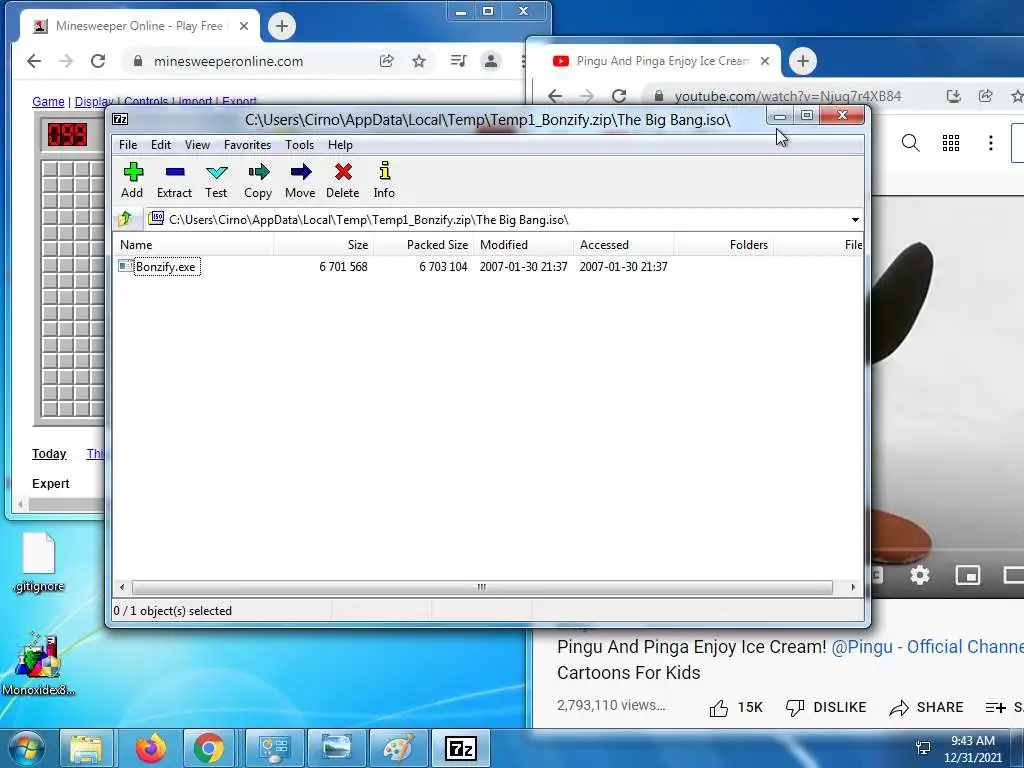This screenshot has height=768, width=1024.
Task: Click the YouTube search magnifier icon
Action: pos(910,143)
